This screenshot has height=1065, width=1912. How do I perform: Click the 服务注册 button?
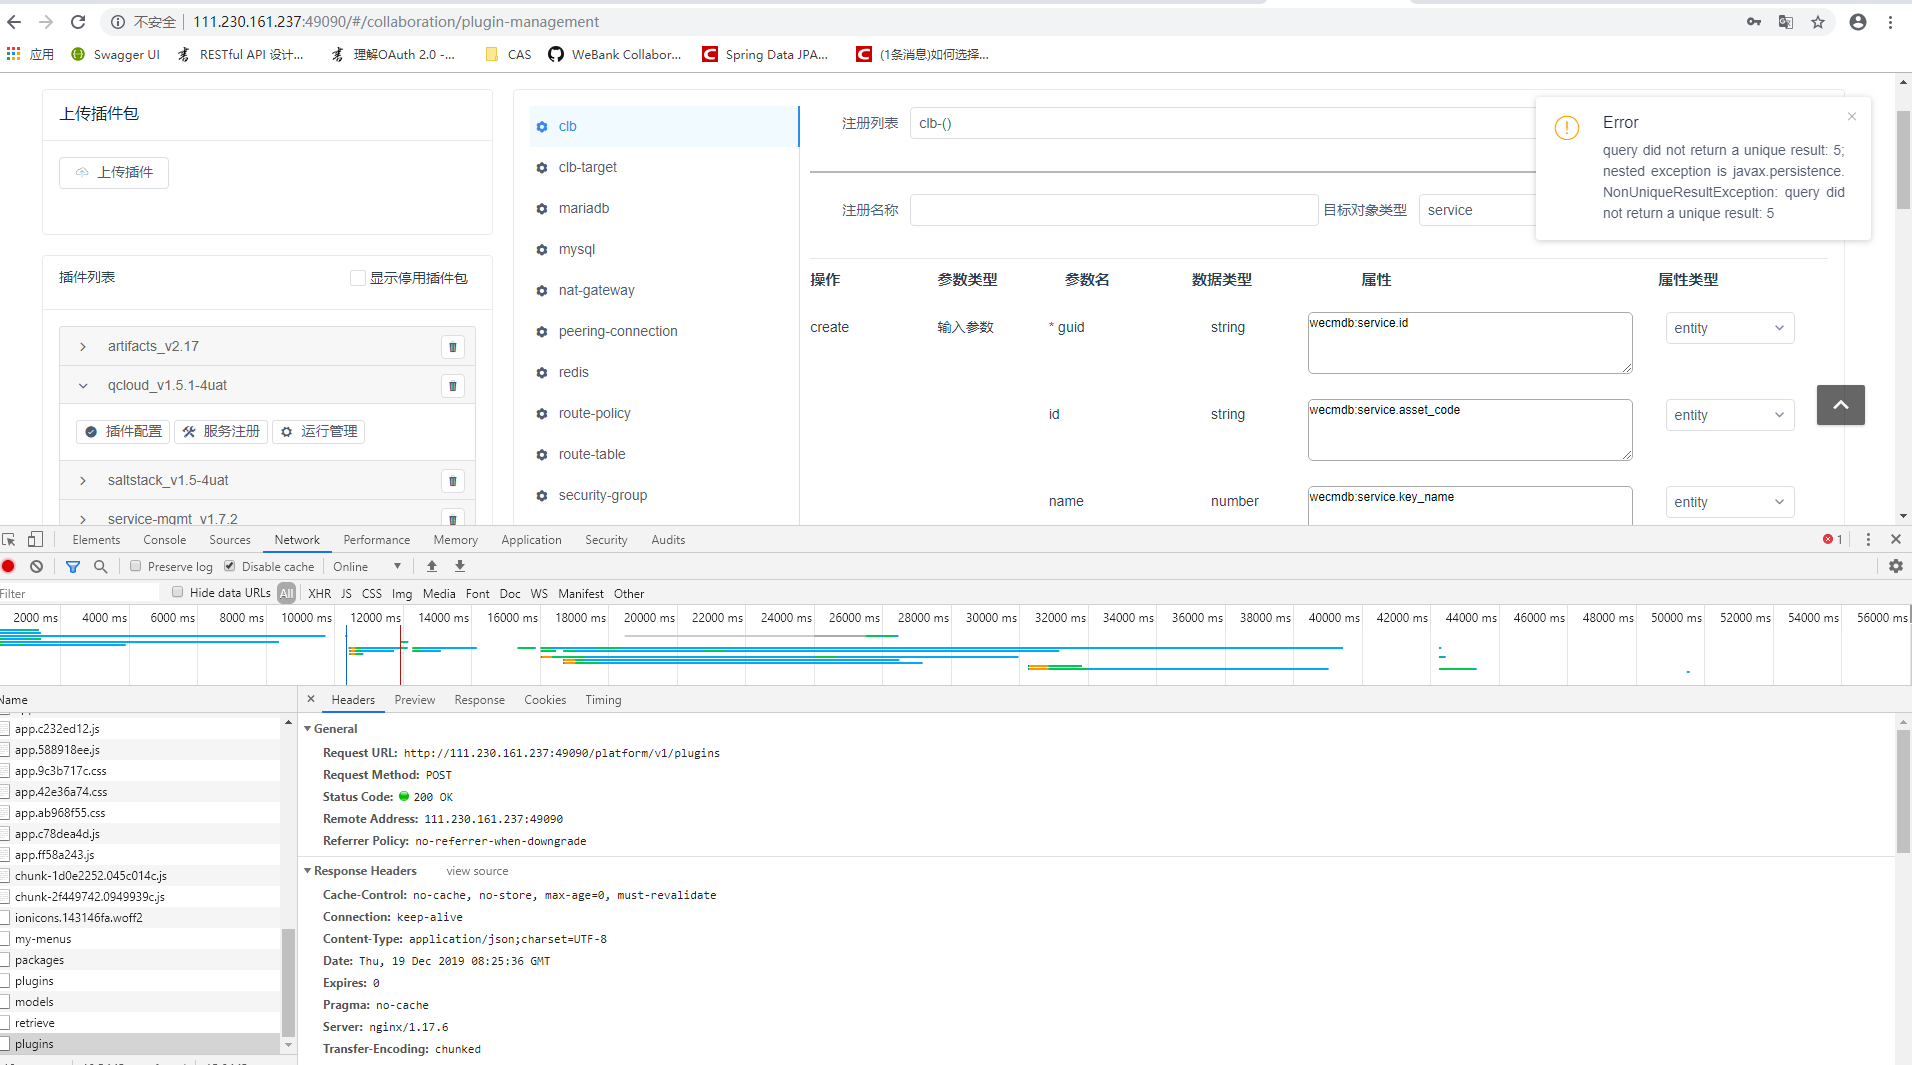pos(221,431)
